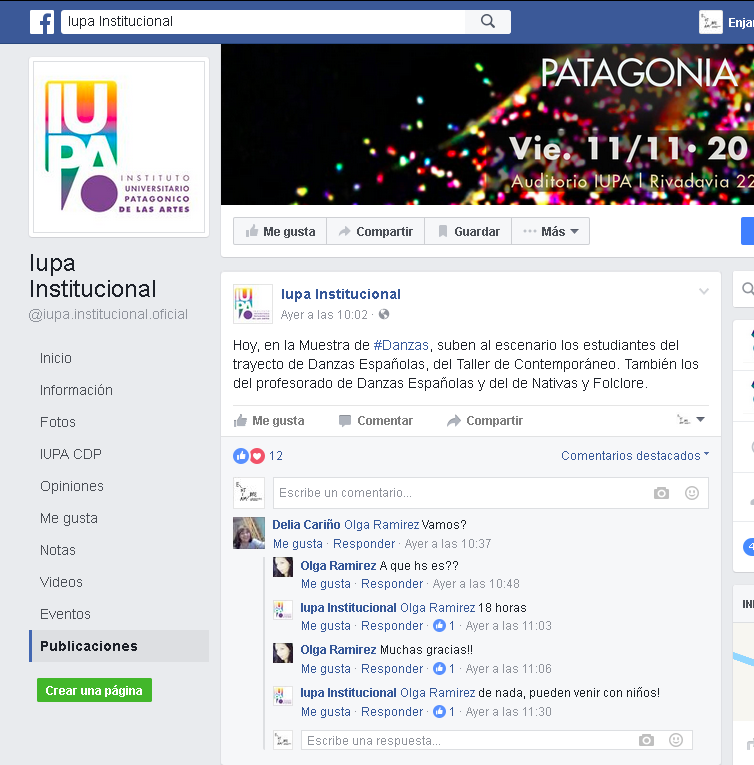Click camera icon in reply box
Image resolution: width=754 pixels, height=765 pixels.
click(646, 741)
